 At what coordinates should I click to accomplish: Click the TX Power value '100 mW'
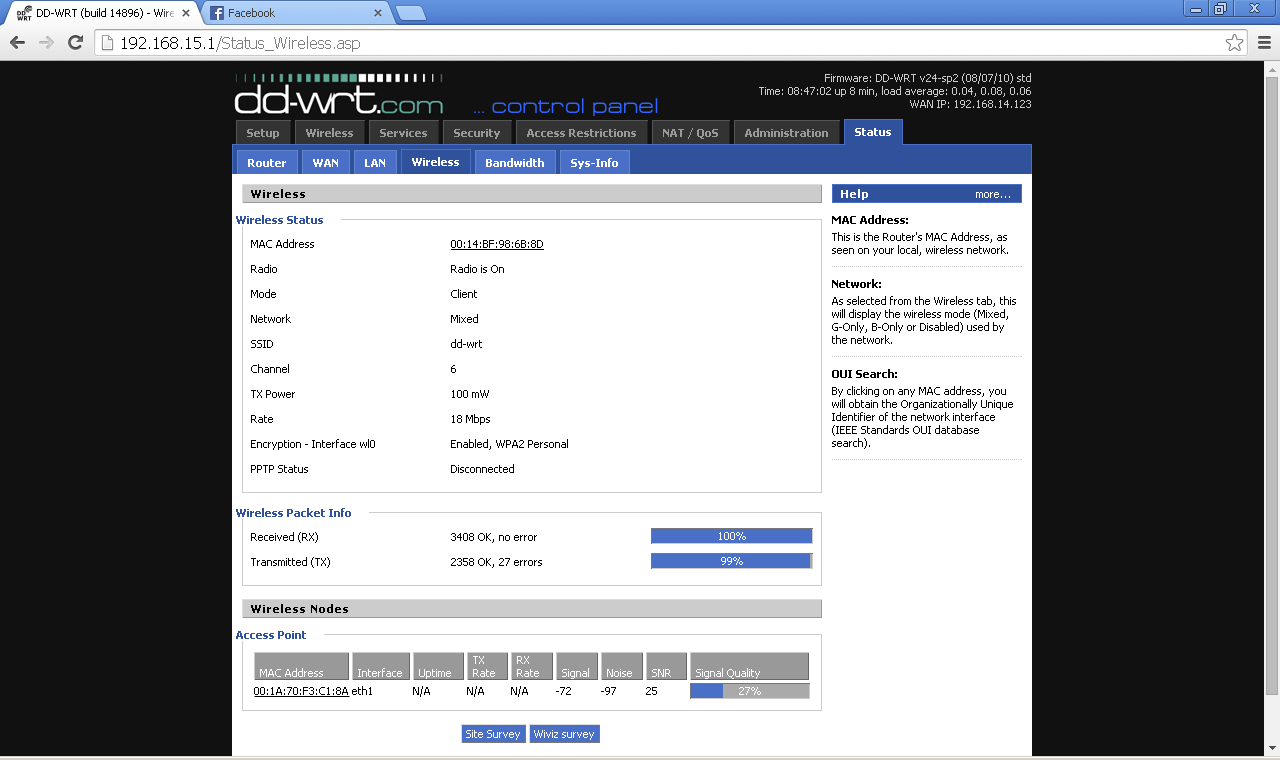(x=470, y=394)
